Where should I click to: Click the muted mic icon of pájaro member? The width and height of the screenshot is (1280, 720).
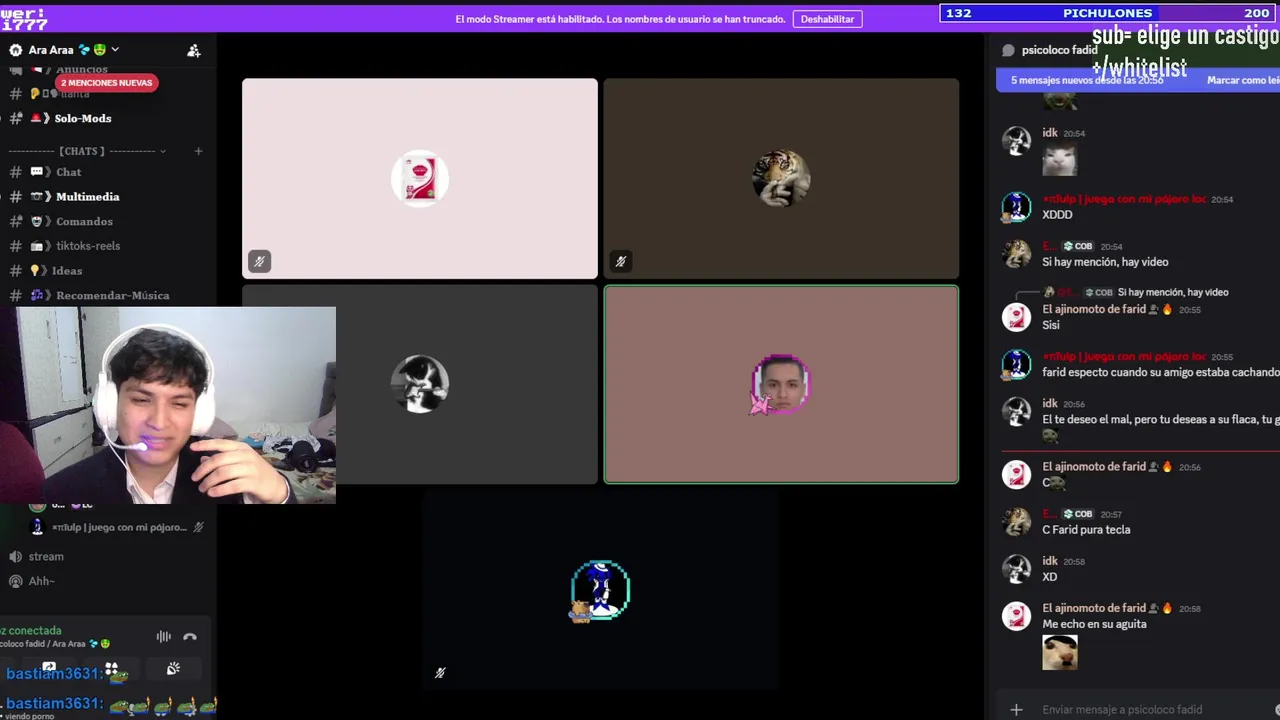point(198,527)
